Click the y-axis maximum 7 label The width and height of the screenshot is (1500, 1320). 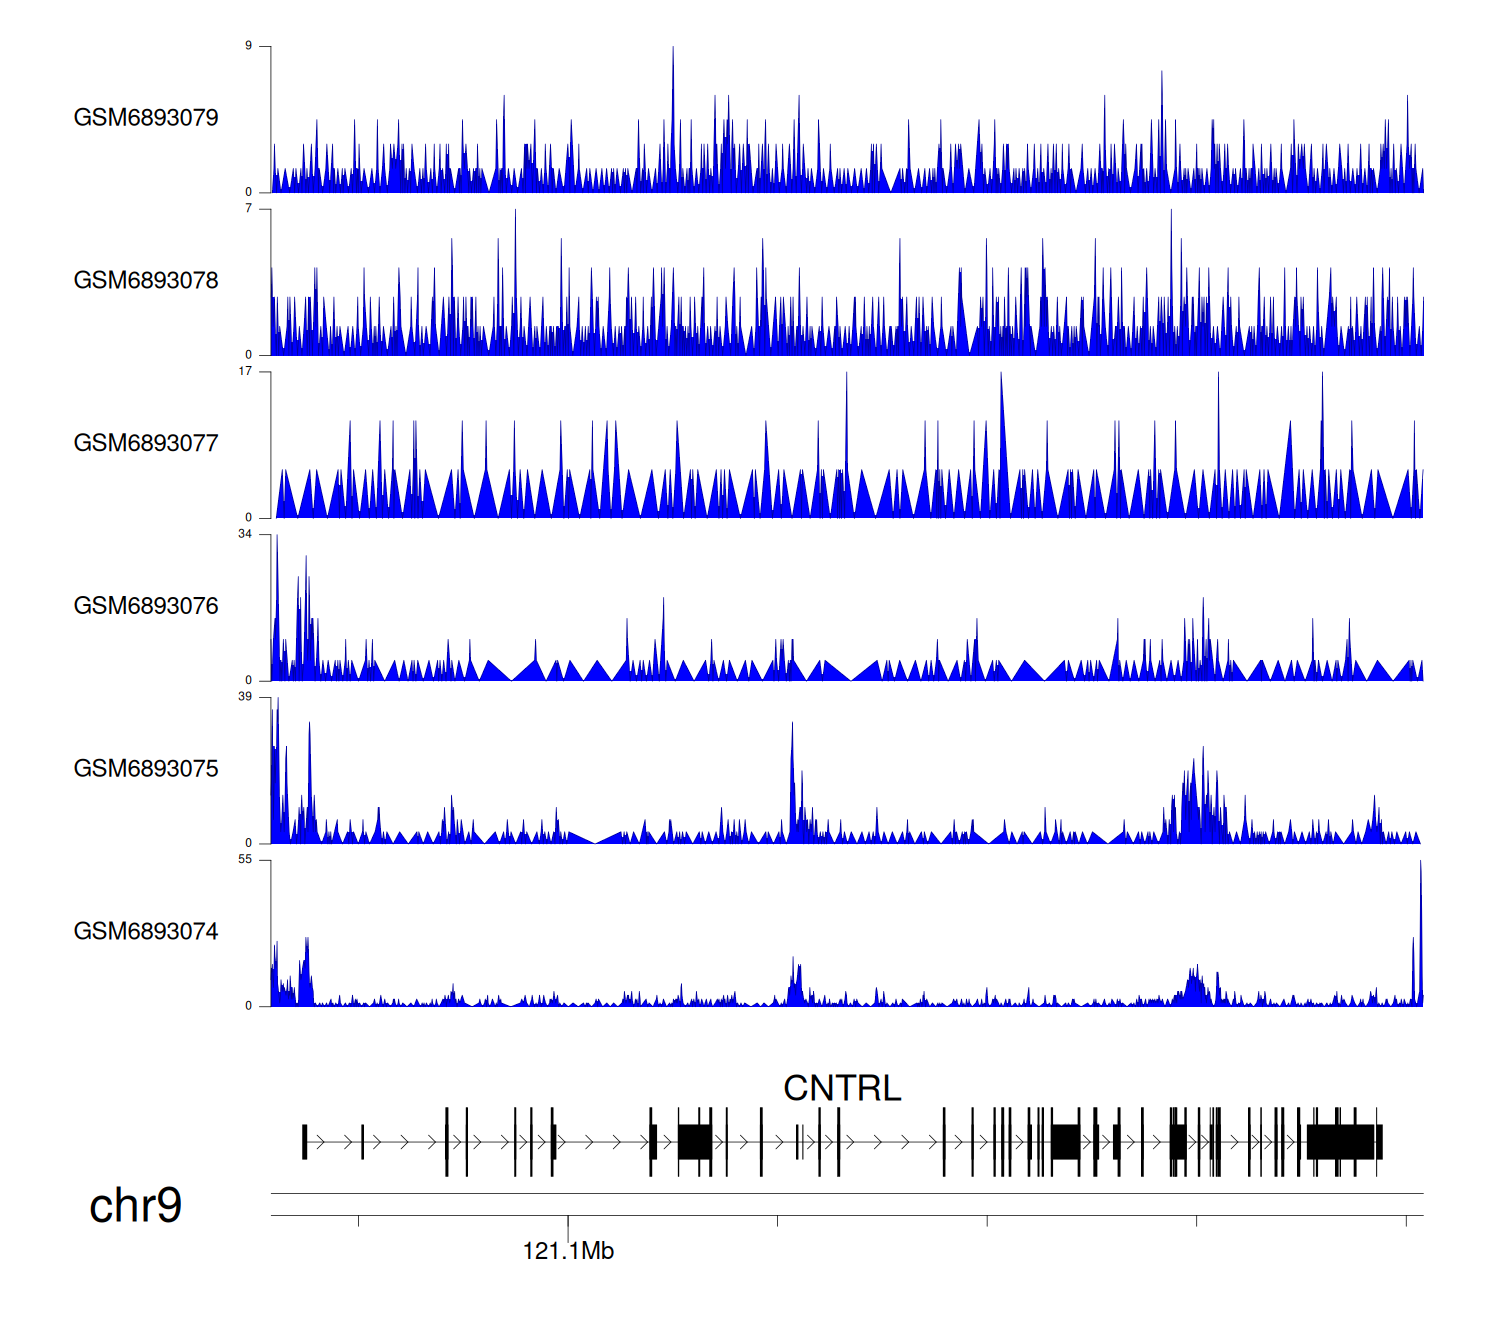(x=249, y=208)
